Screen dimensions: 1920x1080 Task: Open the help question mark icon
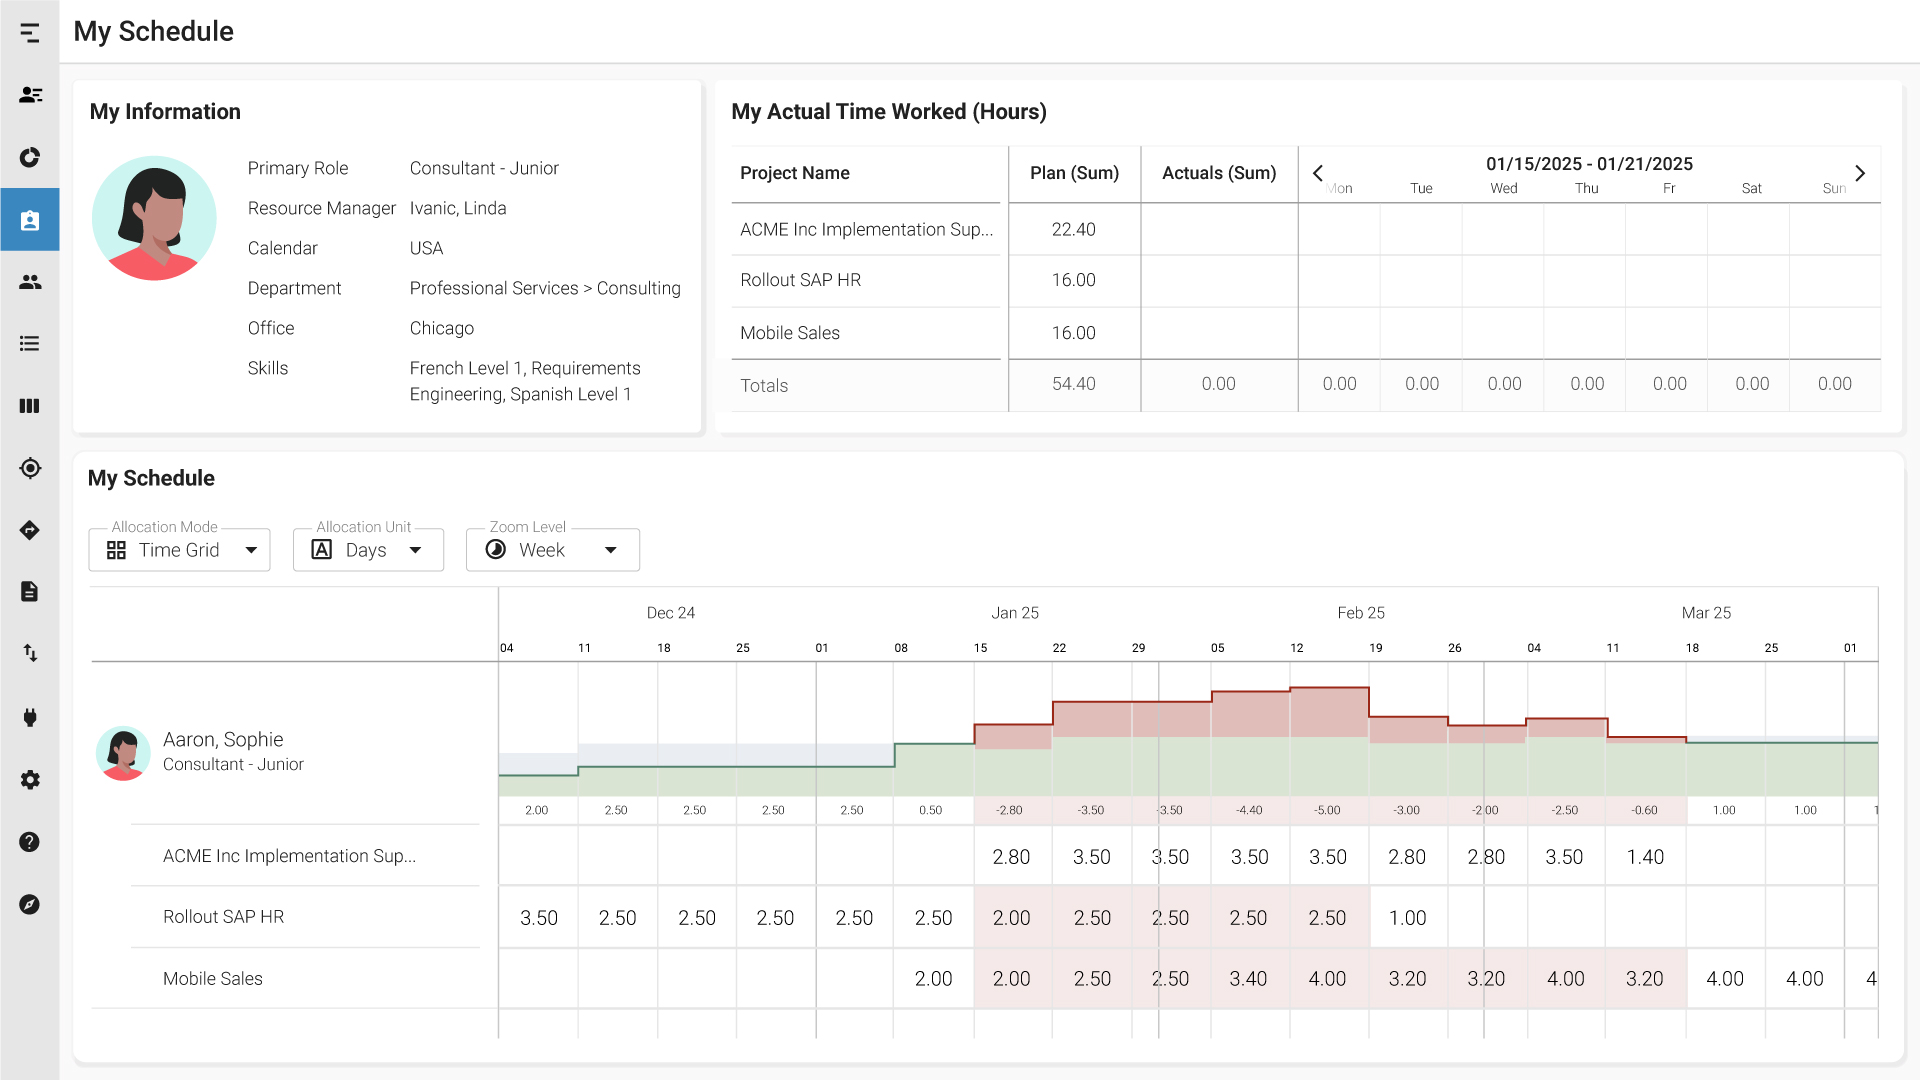click(30, 842)
